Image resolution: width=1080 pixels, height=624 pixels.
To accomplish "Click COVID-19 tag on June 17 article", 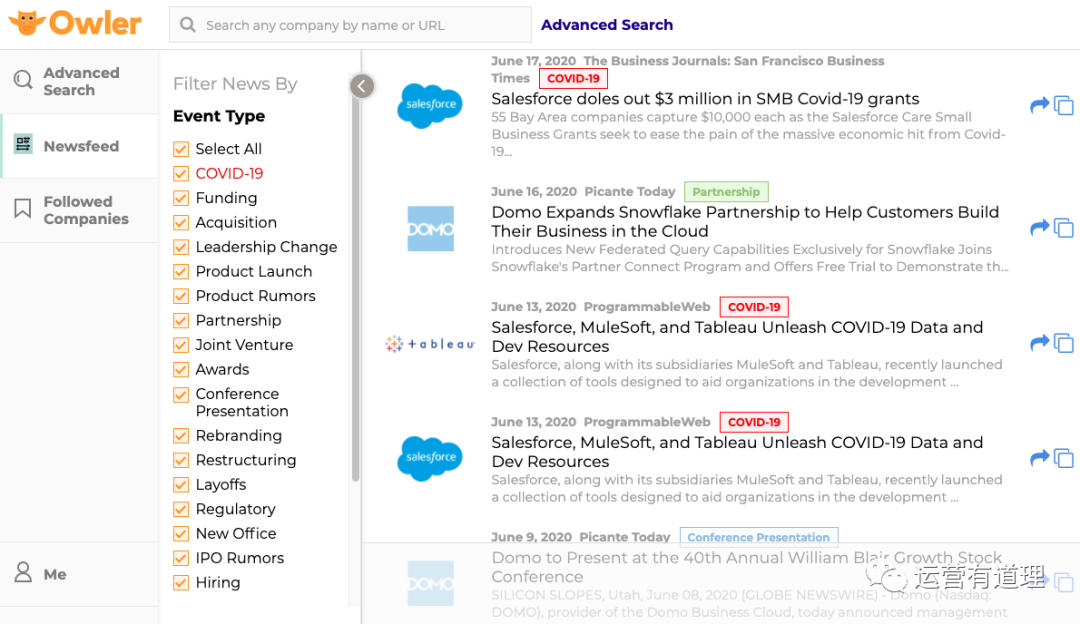I will point(574,79).
